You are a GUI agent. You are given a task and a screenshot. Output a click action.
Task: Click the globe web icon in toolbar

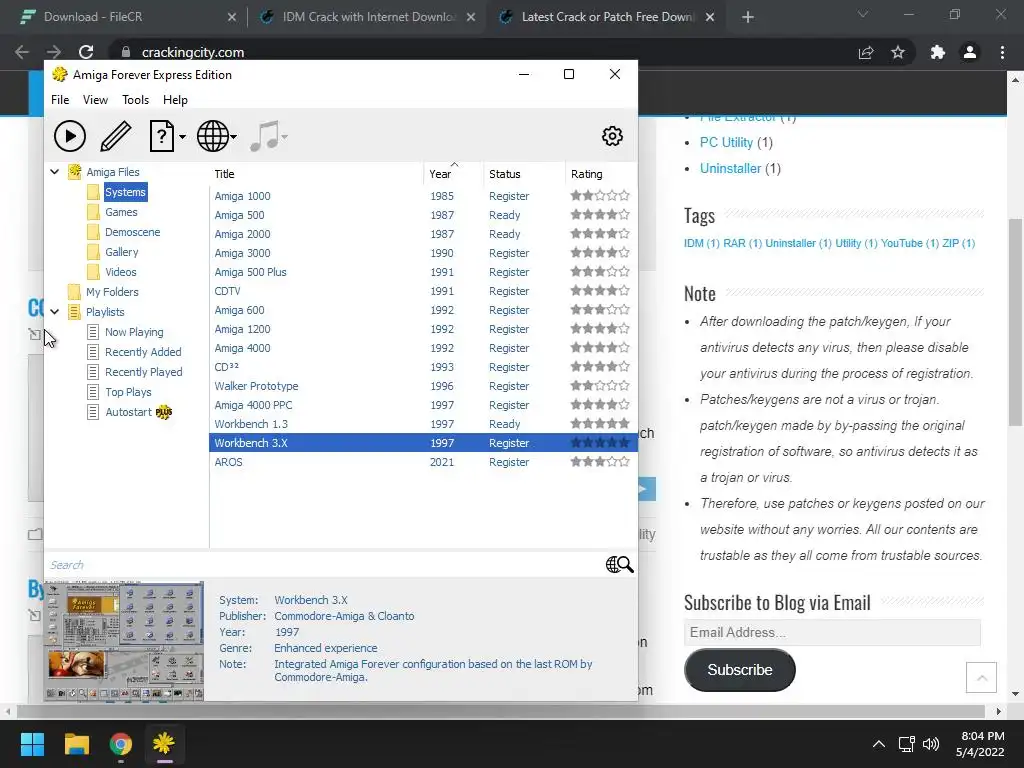pos(213,136)
